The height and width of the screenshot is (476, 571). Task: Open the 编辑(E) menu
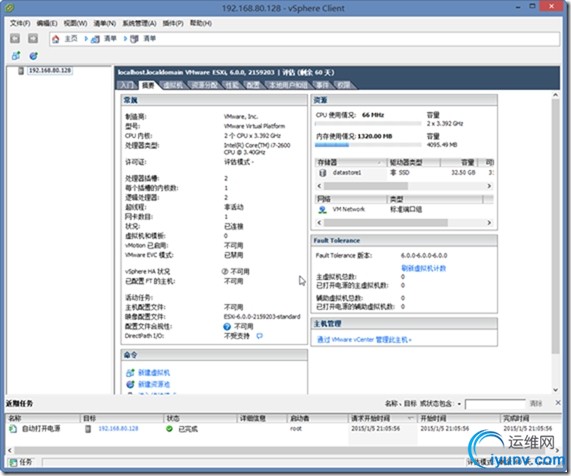tap(47, 23)
